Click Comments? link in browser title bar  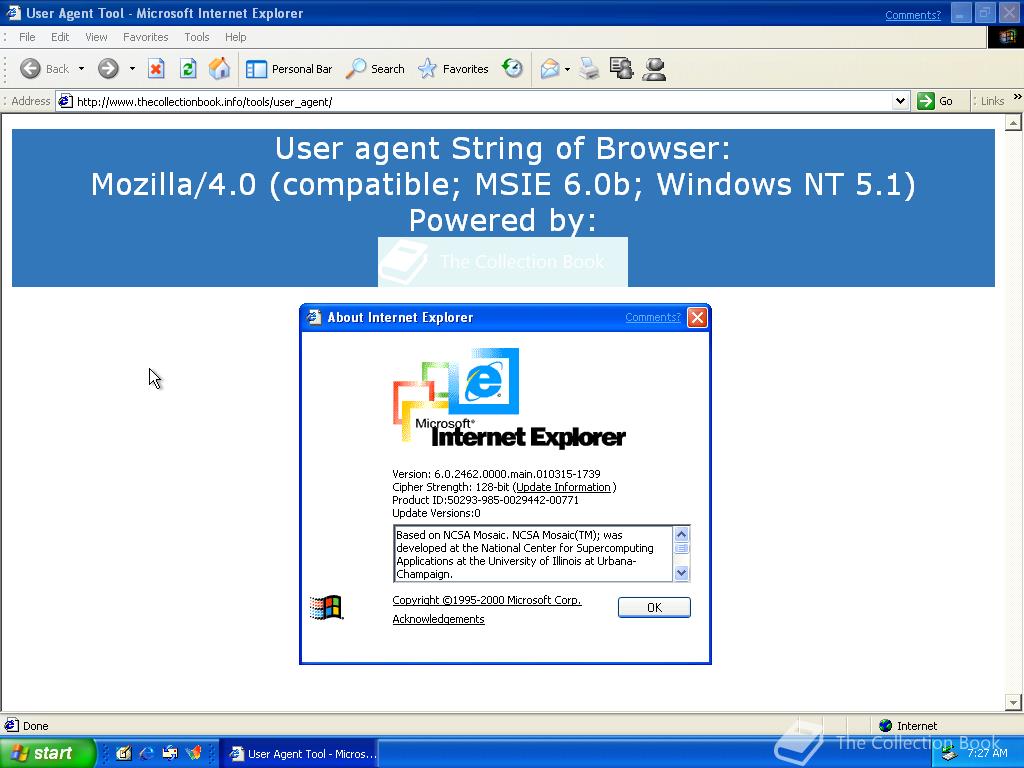click(x=913, y=15)
